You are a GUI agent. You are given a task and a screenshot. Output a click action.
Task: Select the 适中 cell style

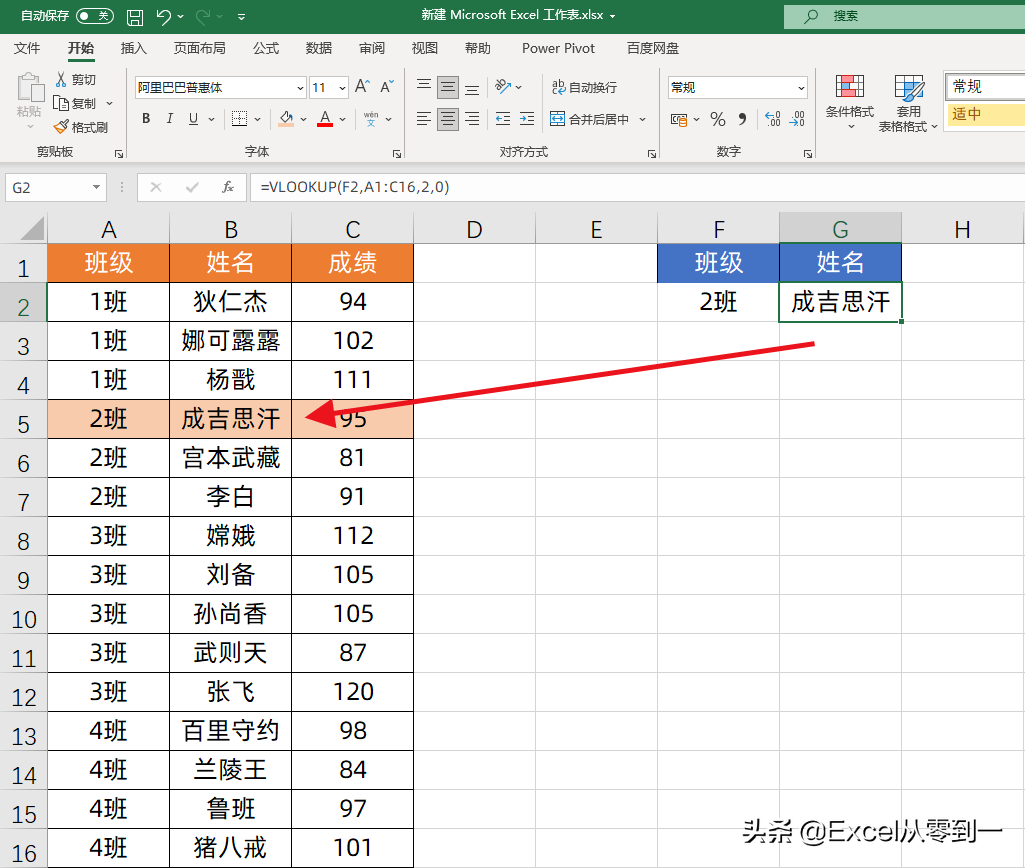pos(985,114)
